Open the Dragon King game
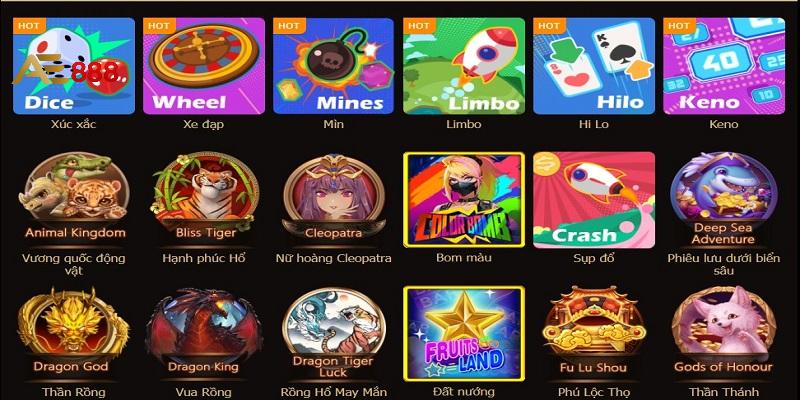Screen dimensions: 800x400 pyautogui.click(x=204, y=332)
